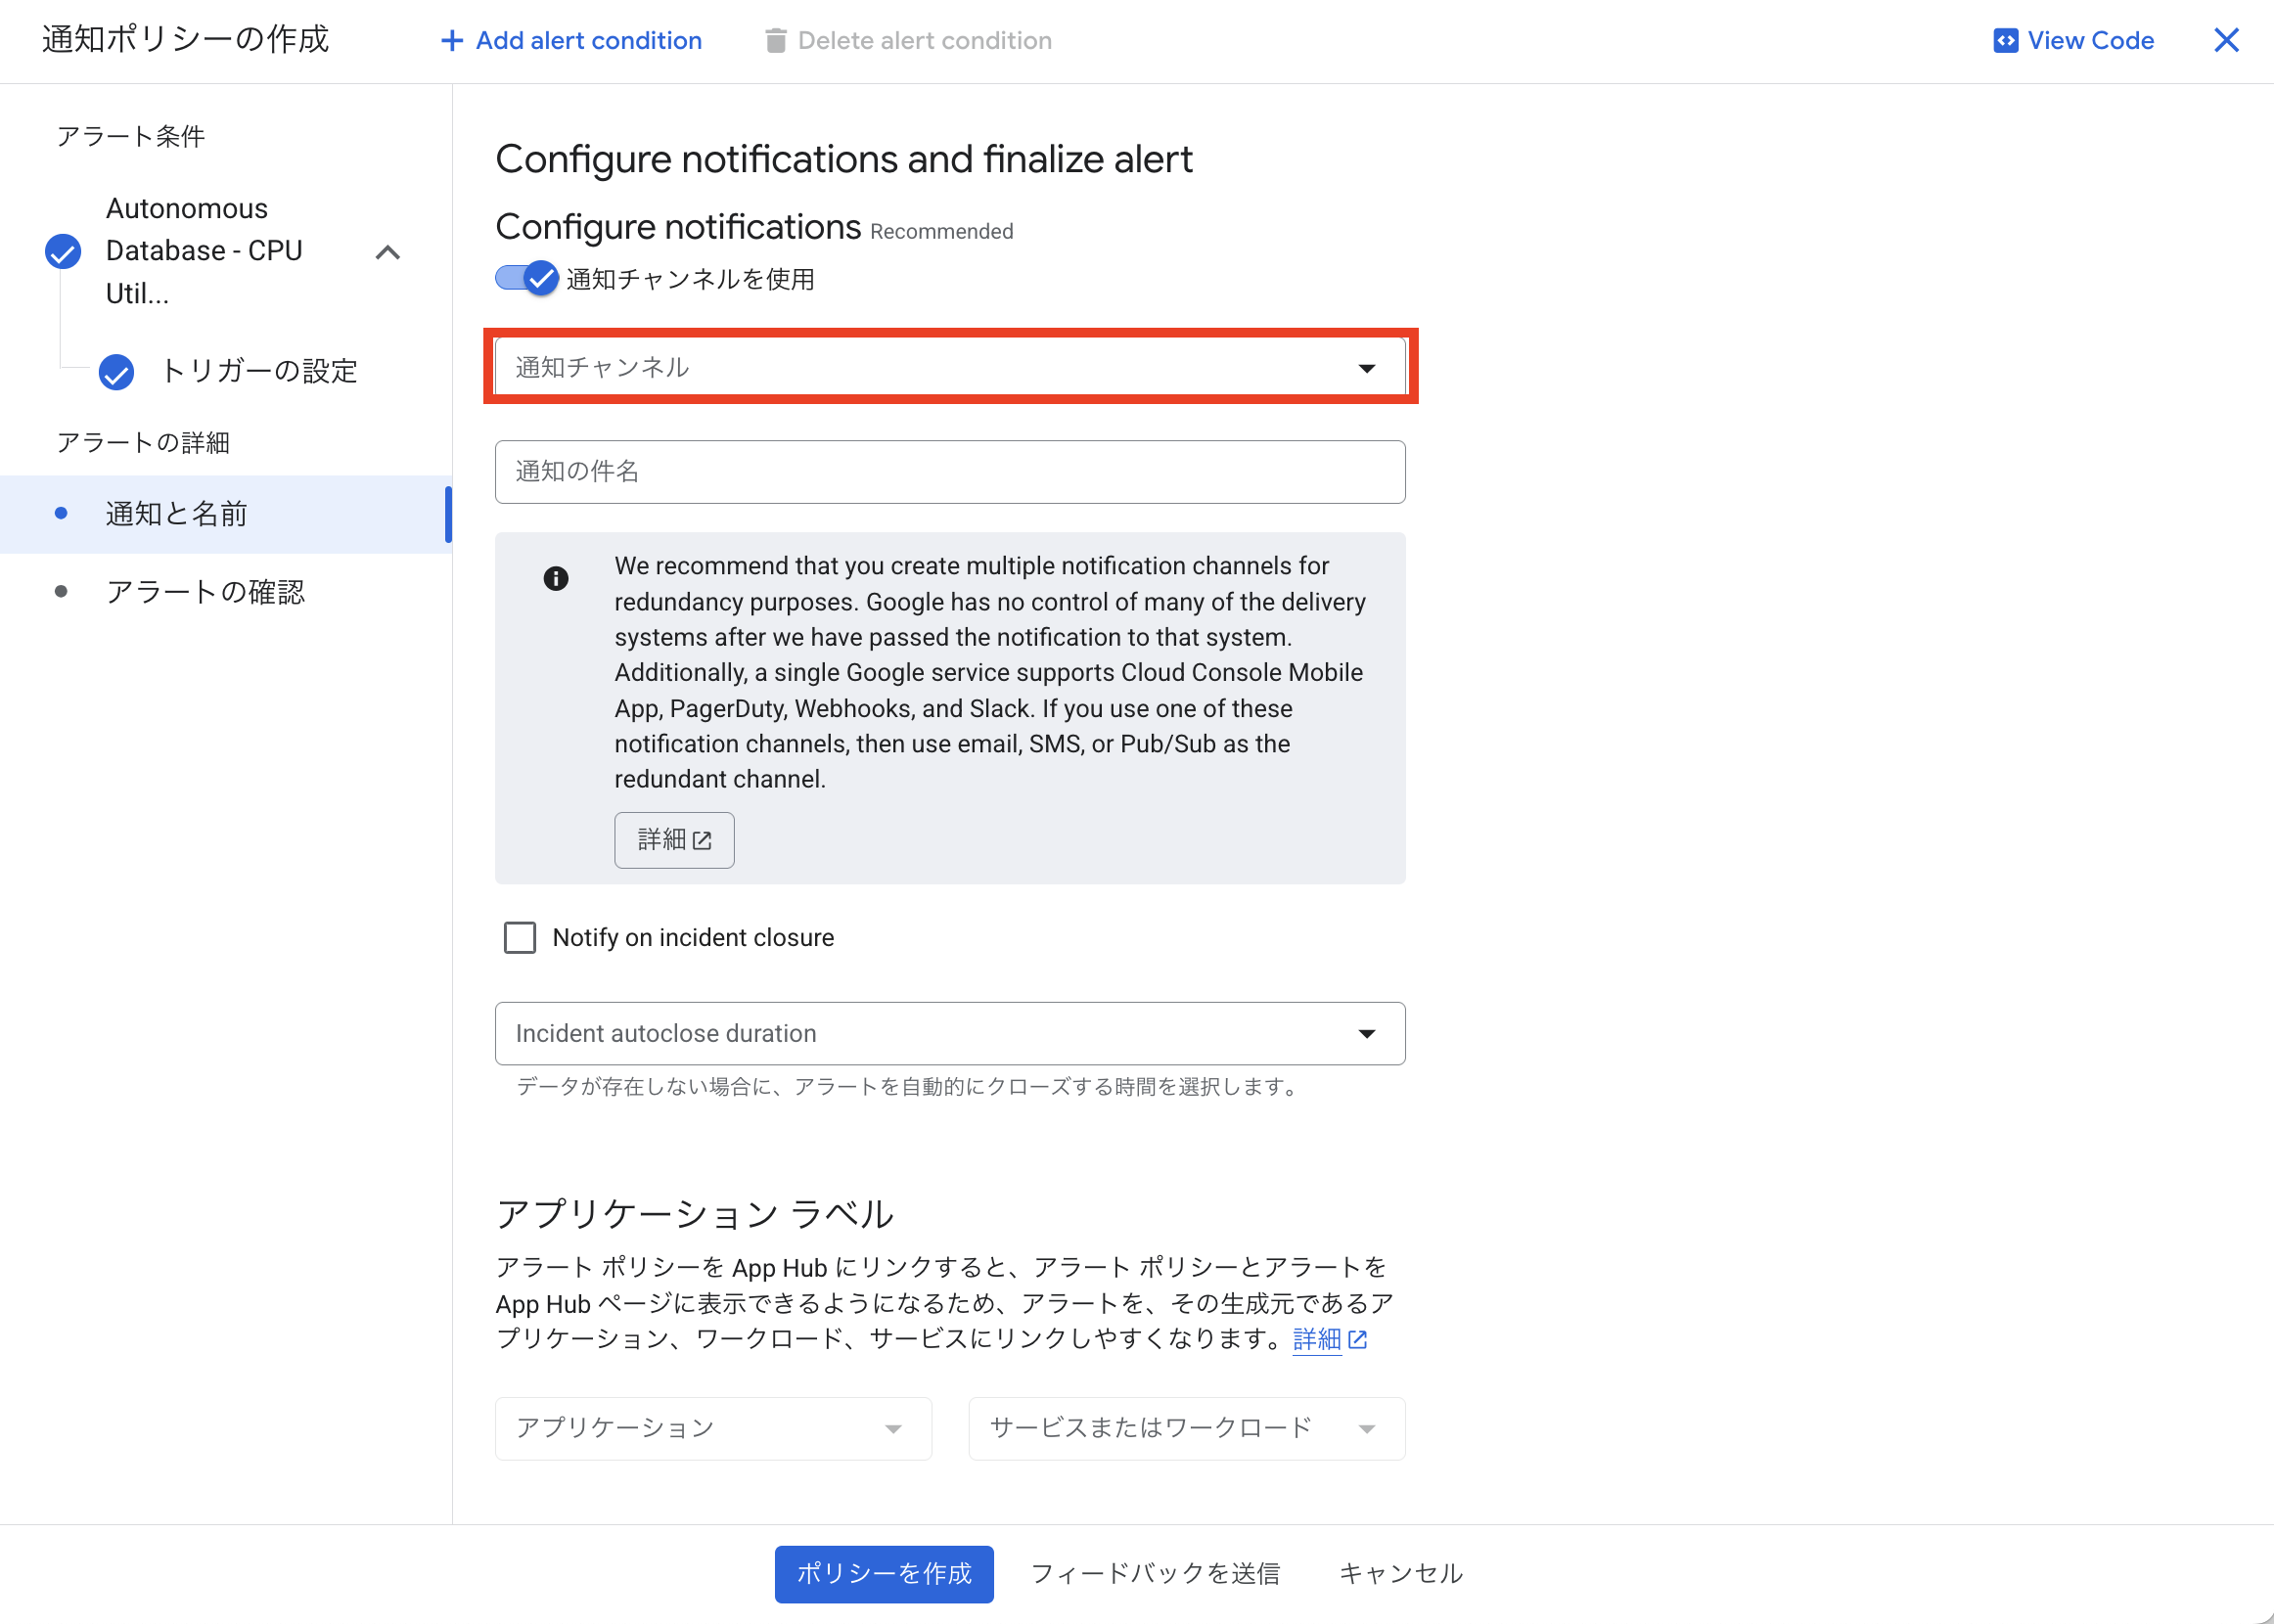Image resolution: width=2274 pixels, height=1624 pixels.
Task: Open the 詳細 external link button in the banner
Action: pyautogui.click(x=673, y=840)
